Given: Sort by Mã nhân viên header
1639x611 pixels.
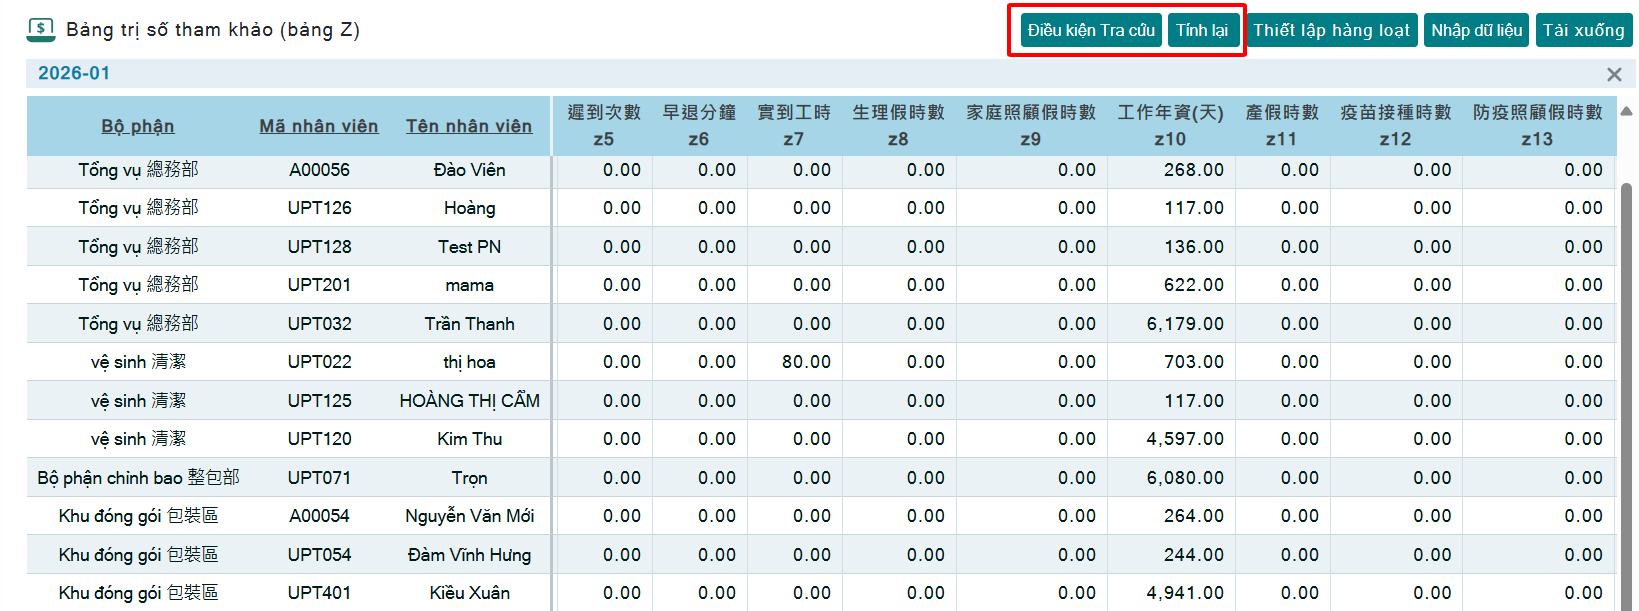Looking at the screenshot, I should click(x=319, y=126).
